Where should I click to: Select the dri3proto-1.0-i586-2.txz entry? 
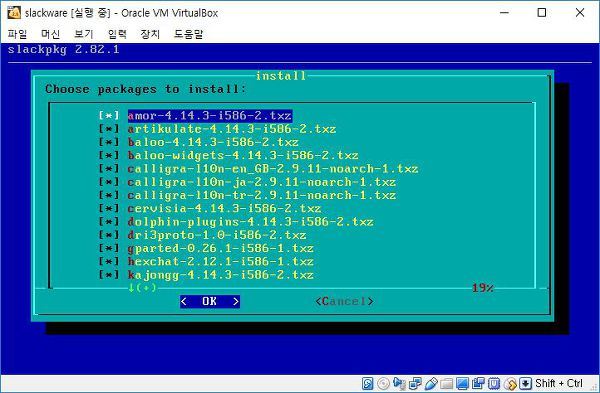click(x=217, y=235)
